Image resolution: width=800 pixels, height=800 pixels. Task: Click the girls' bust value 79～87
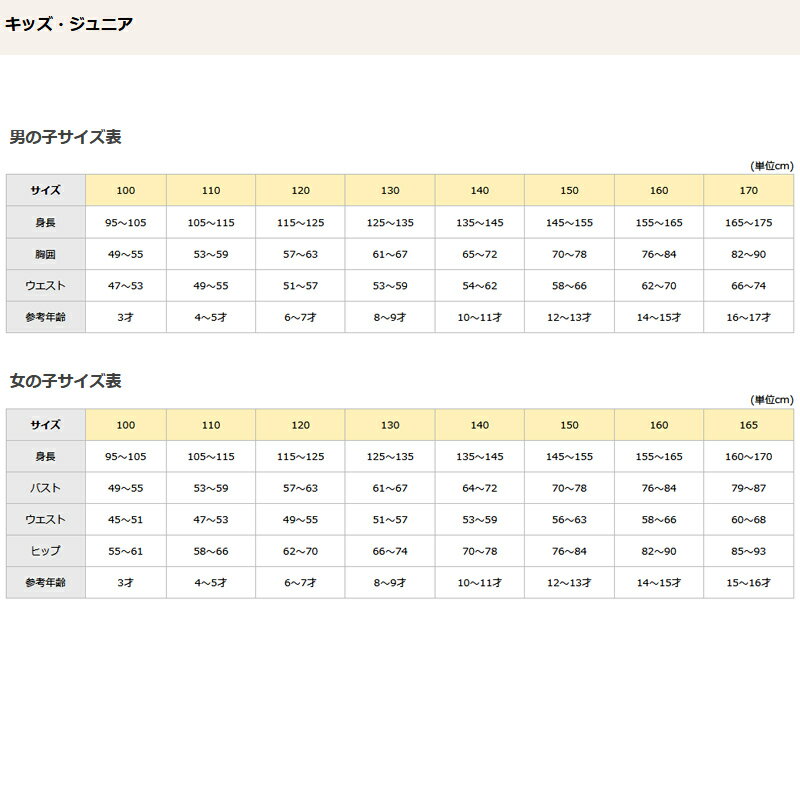748,488
